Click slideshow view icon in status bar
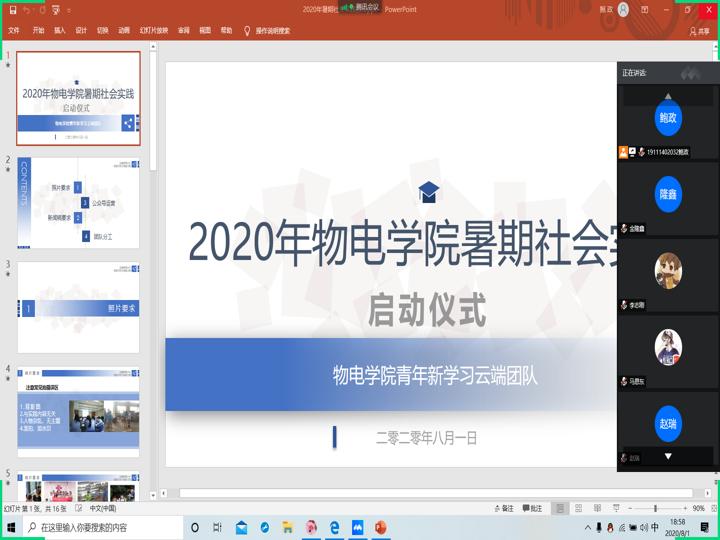Screen dimensions: 720x540 614,508
